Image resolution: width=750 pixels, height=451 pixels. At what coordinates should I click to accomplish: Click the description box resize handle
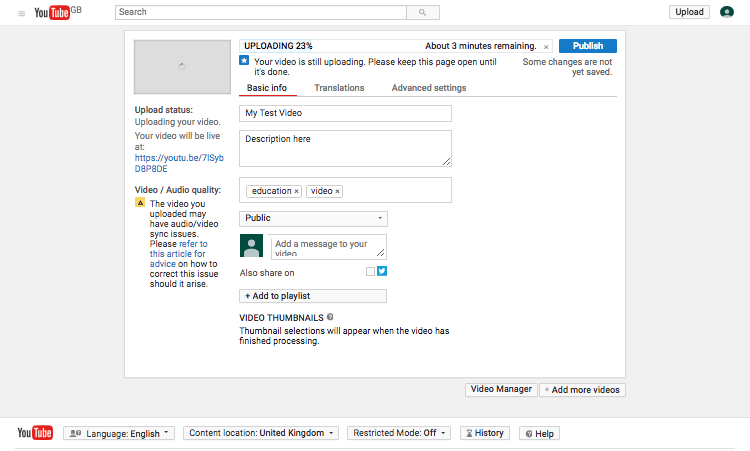[x=446, y=162]
